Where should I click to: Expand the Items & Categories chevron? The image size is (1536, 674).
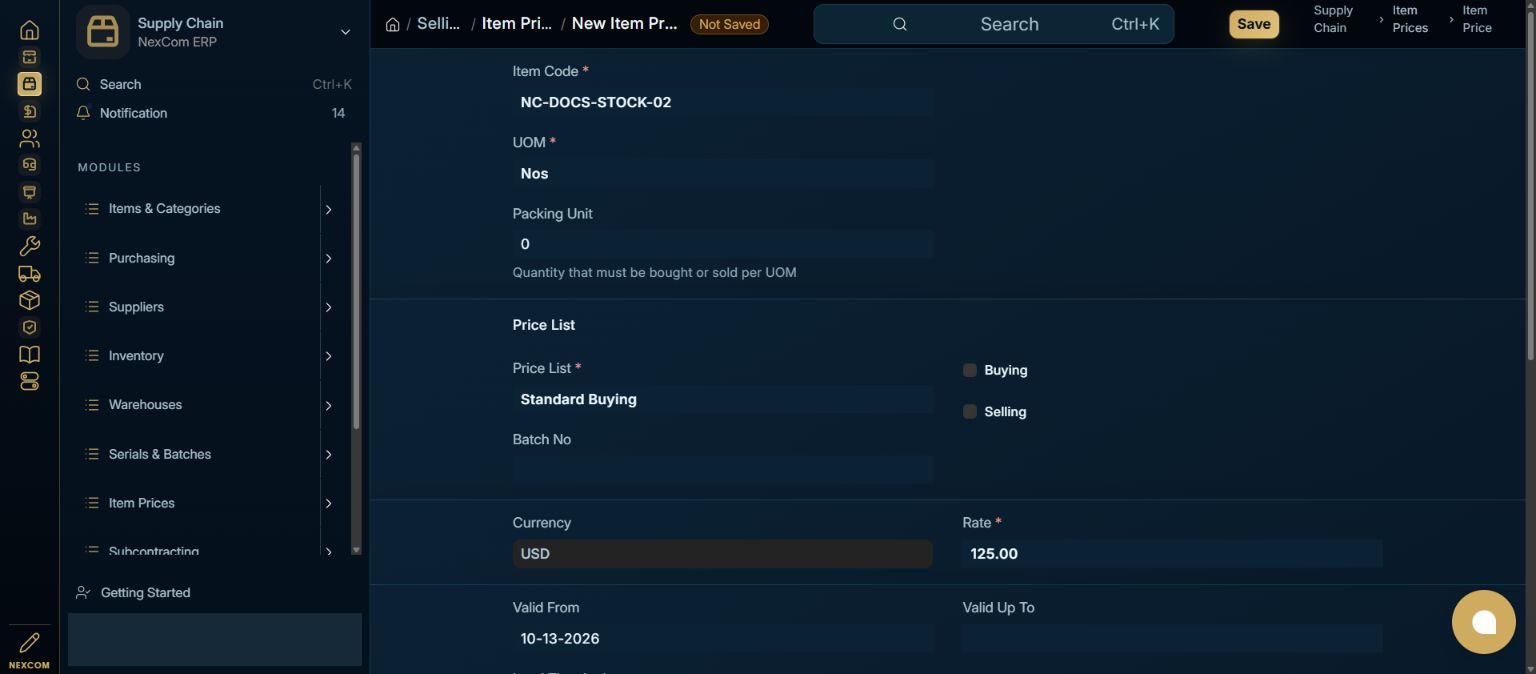point(328,209)
